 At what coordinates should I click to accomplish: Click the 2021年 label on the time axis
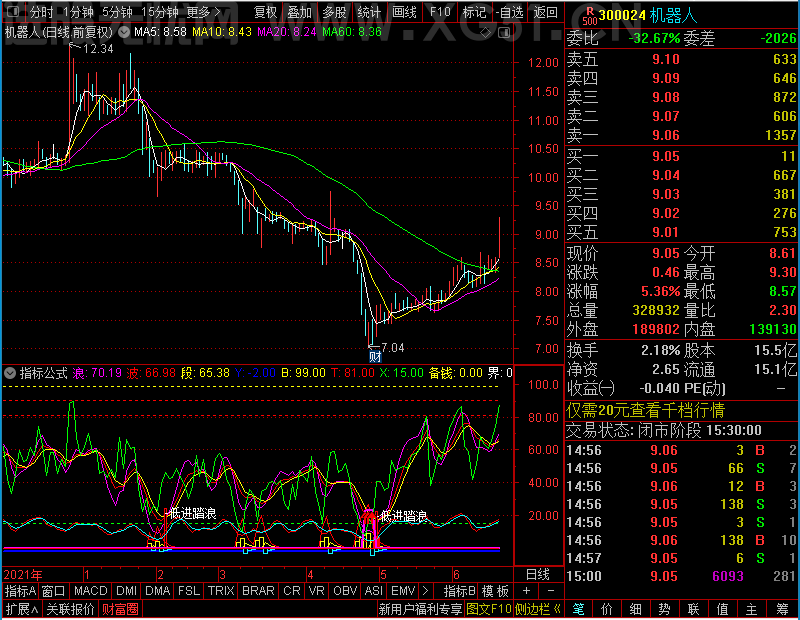23,575
